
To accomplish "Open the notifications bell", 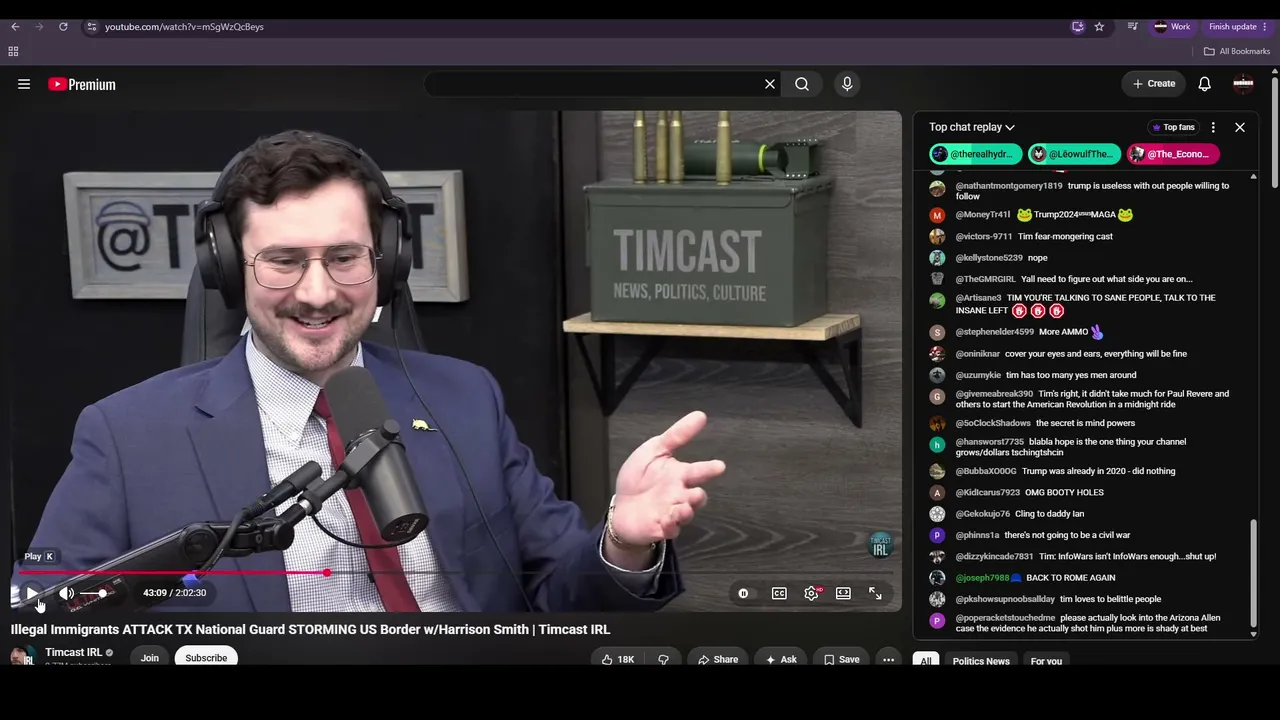I will [x=1205, y=84].
